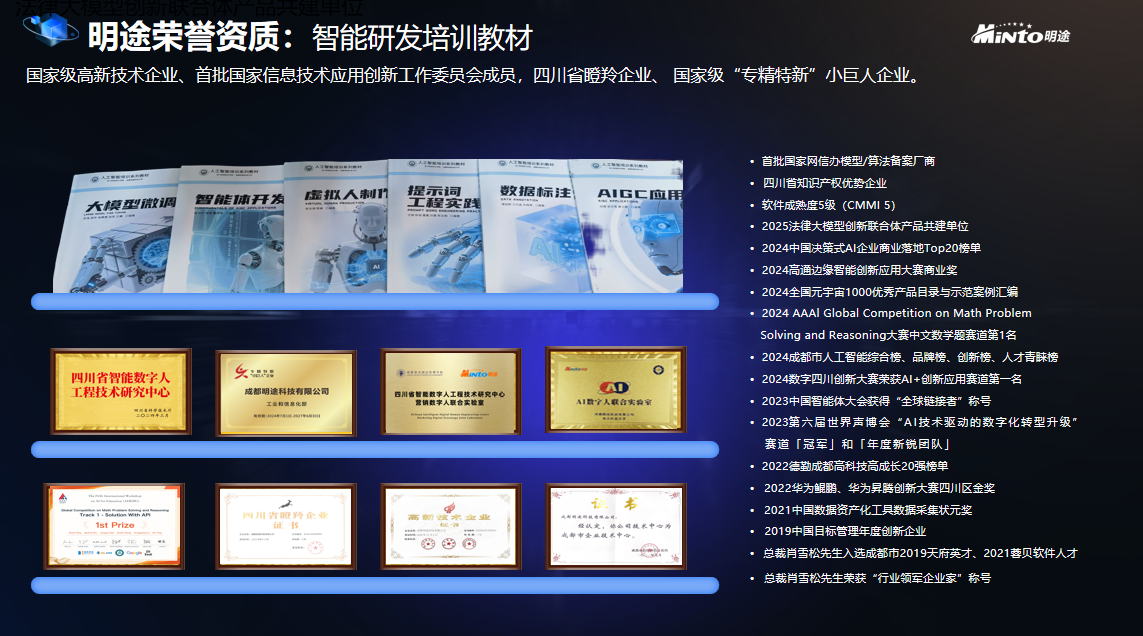Click the 营销数字人联合实验室 plaque

450,392
